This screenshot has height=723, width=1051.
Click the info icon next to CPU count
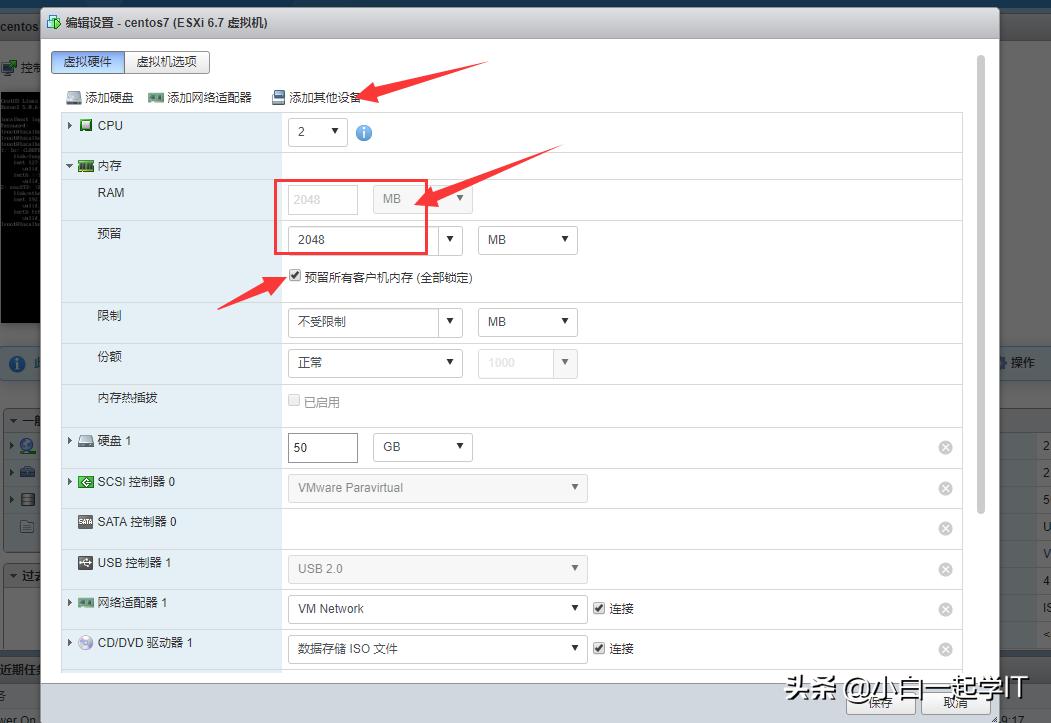pos(364,131)
